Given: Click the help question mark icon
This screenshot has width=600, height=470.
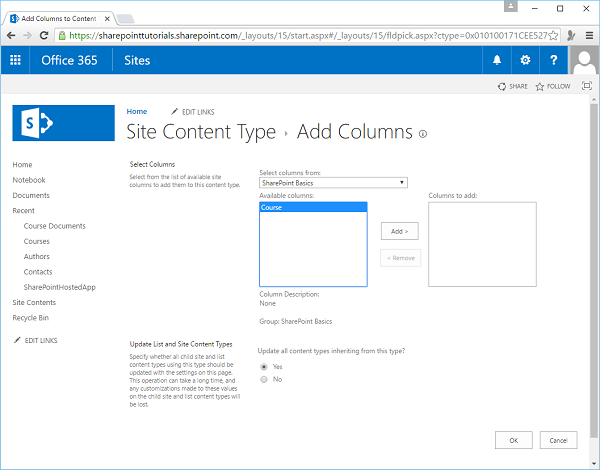Looking at the screenshot, I should (x=554, y=60).
